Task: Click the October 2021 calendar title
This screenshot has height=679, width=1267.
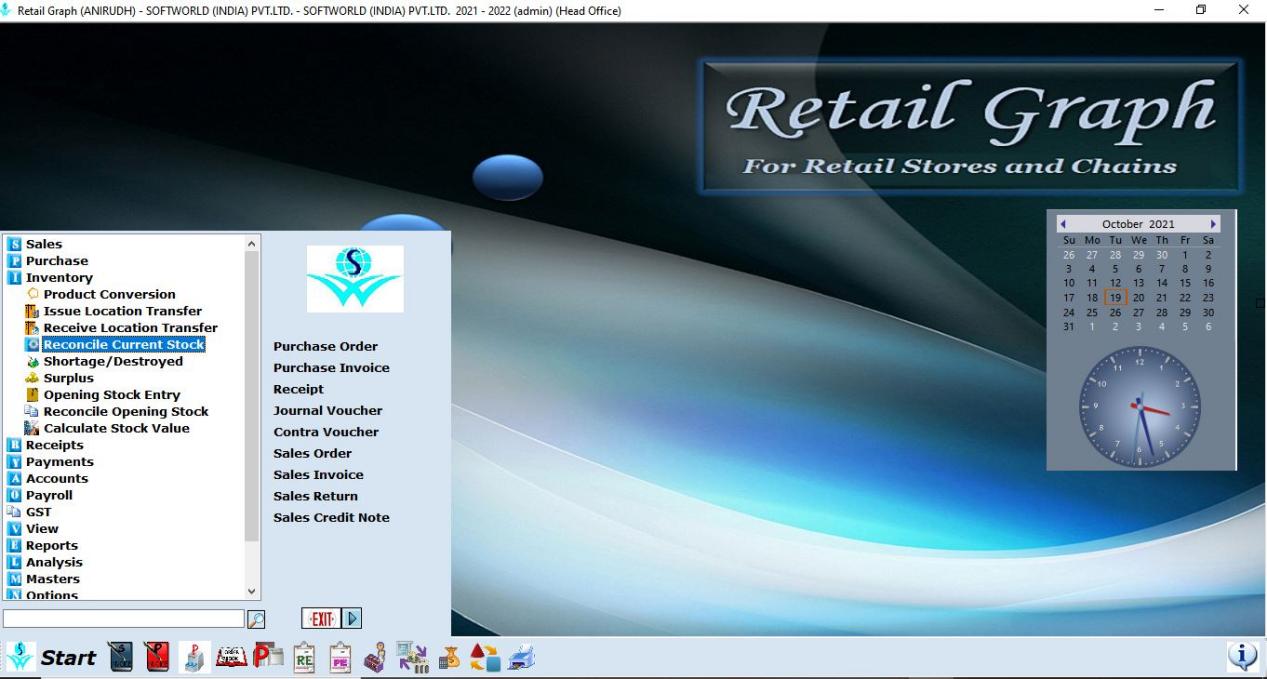Action: click(1138, 224)
